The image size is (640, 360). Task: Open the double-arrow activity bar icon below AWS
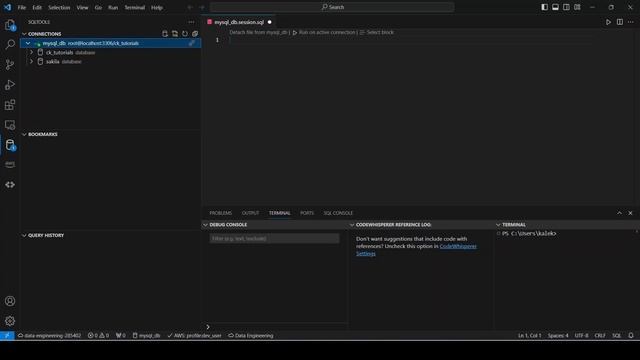click(x=10, y=184)
